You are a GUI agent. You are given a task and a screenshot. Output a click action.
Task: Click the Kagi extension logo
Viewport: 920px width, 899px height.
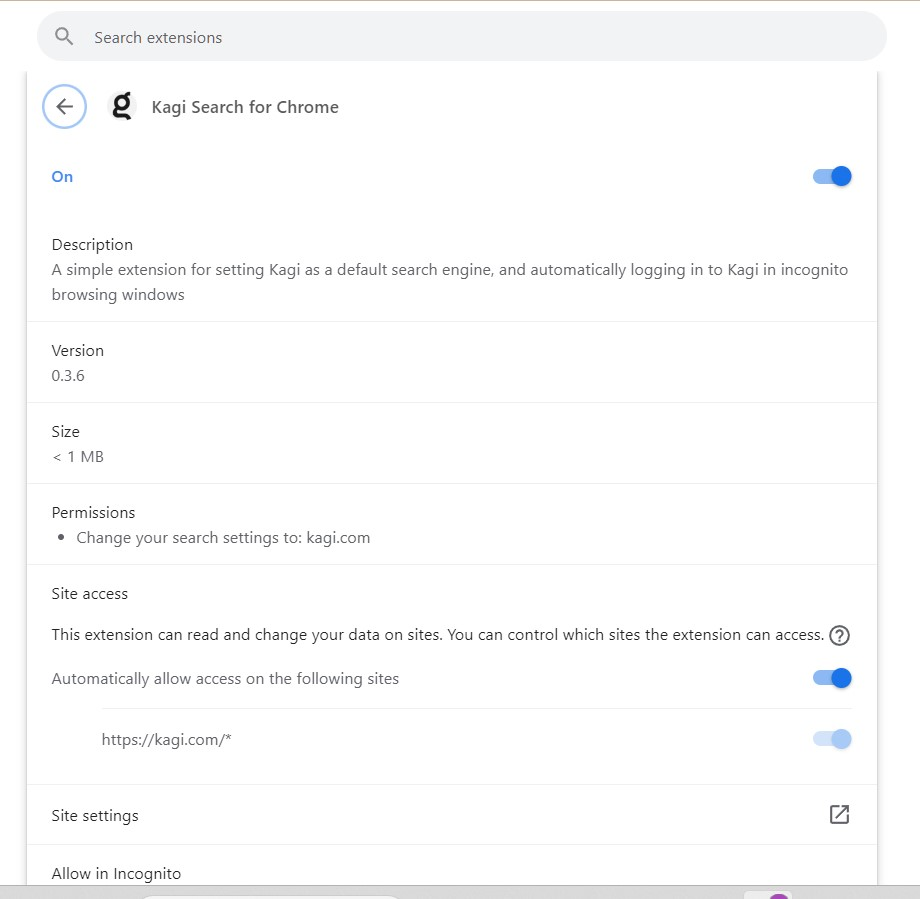click(x=122, y=107)
